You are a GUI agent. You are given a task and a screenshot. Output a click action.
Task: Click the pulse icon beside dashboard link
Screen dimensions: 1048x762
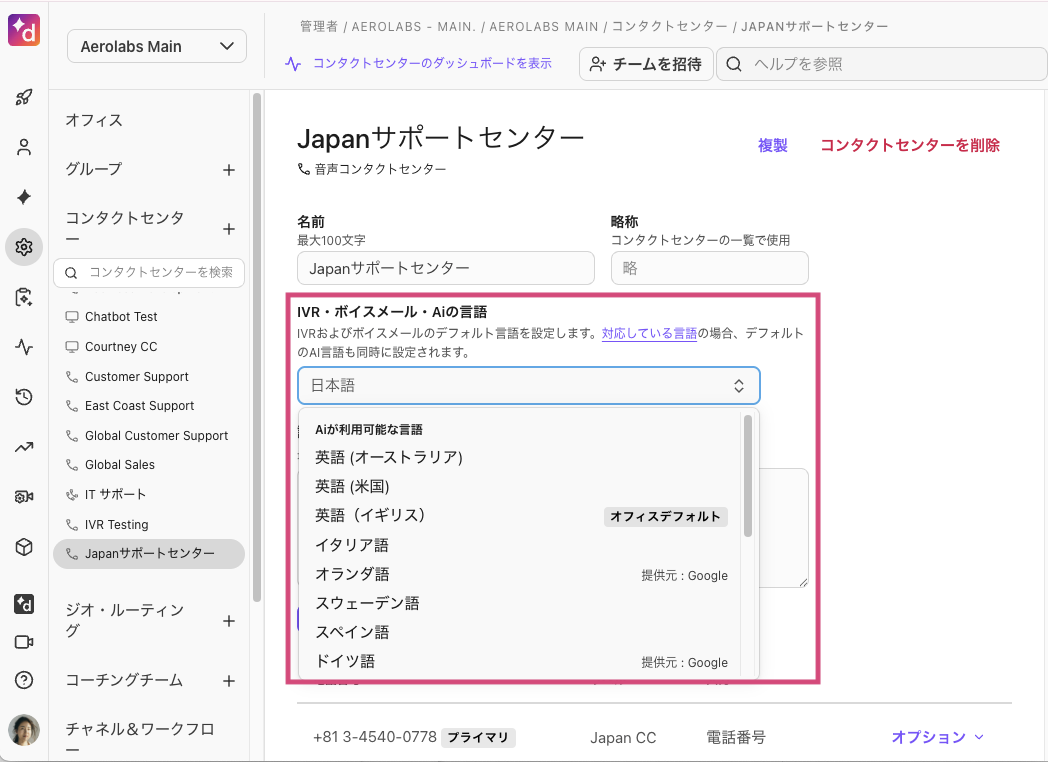point(293,64)
